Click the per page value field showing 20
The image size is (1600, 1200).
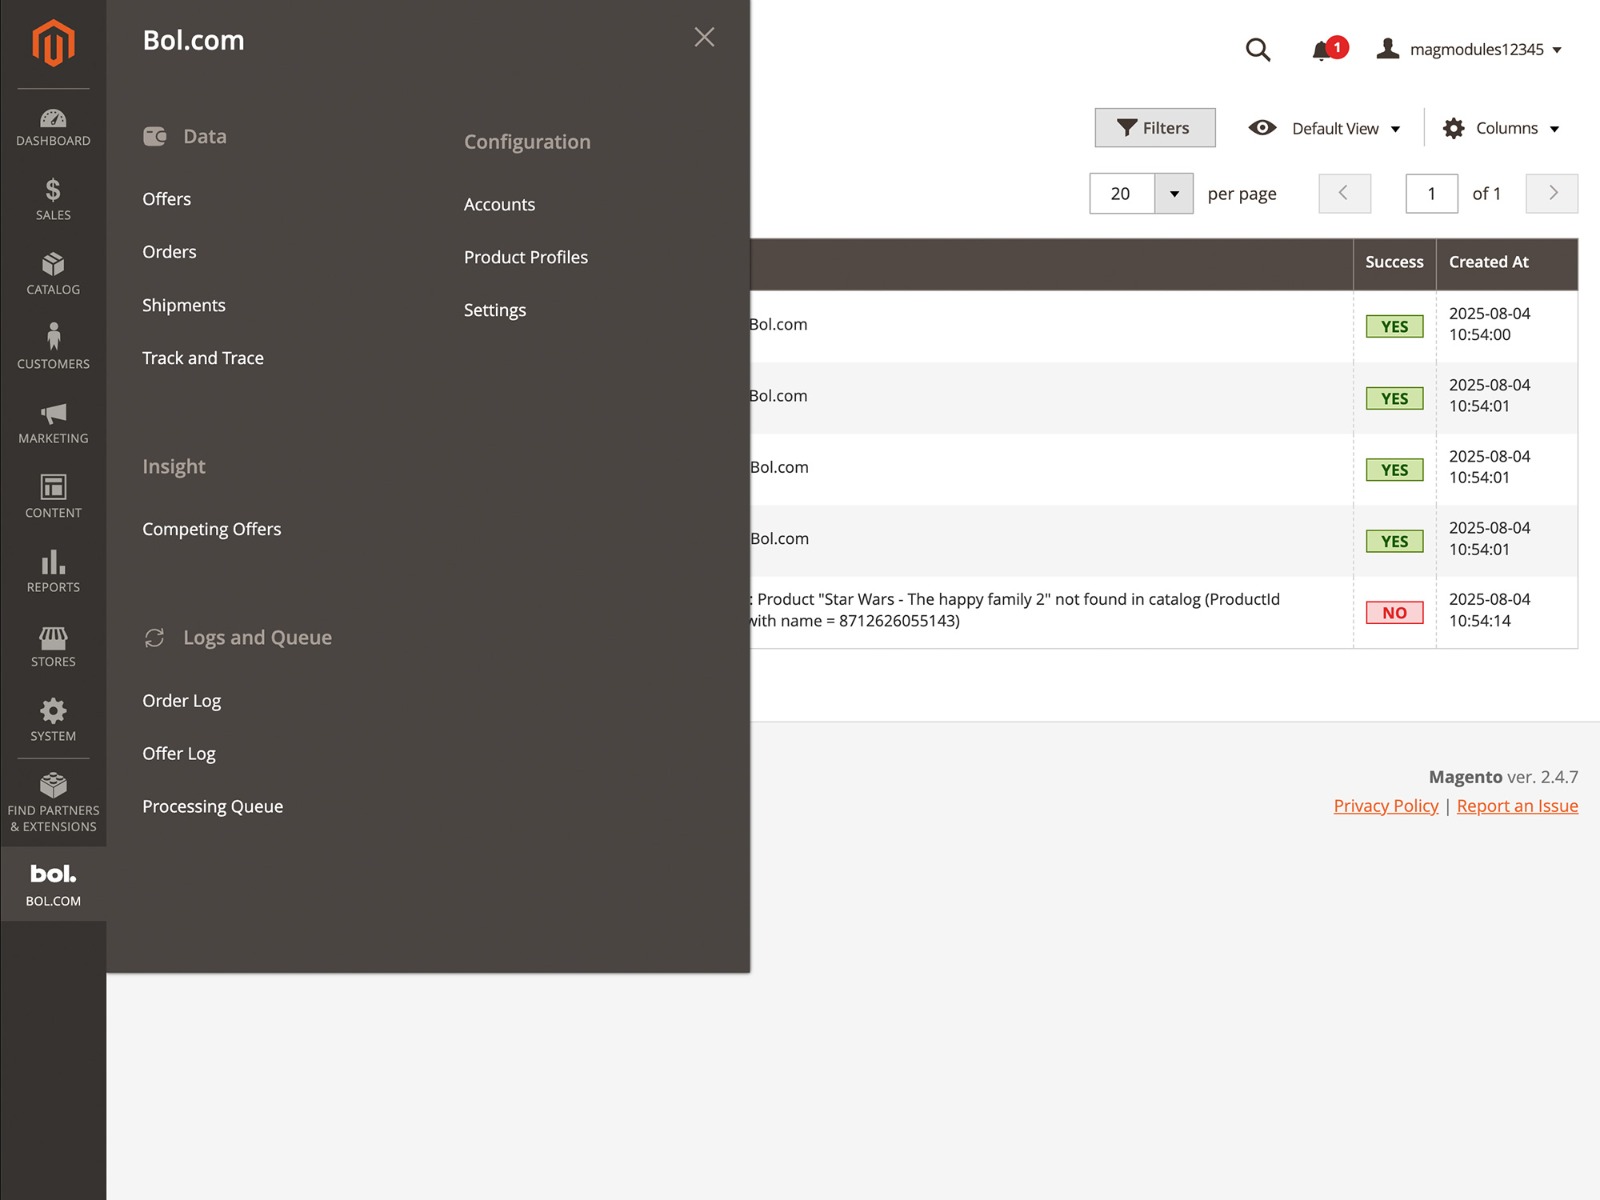(1122, 194)
